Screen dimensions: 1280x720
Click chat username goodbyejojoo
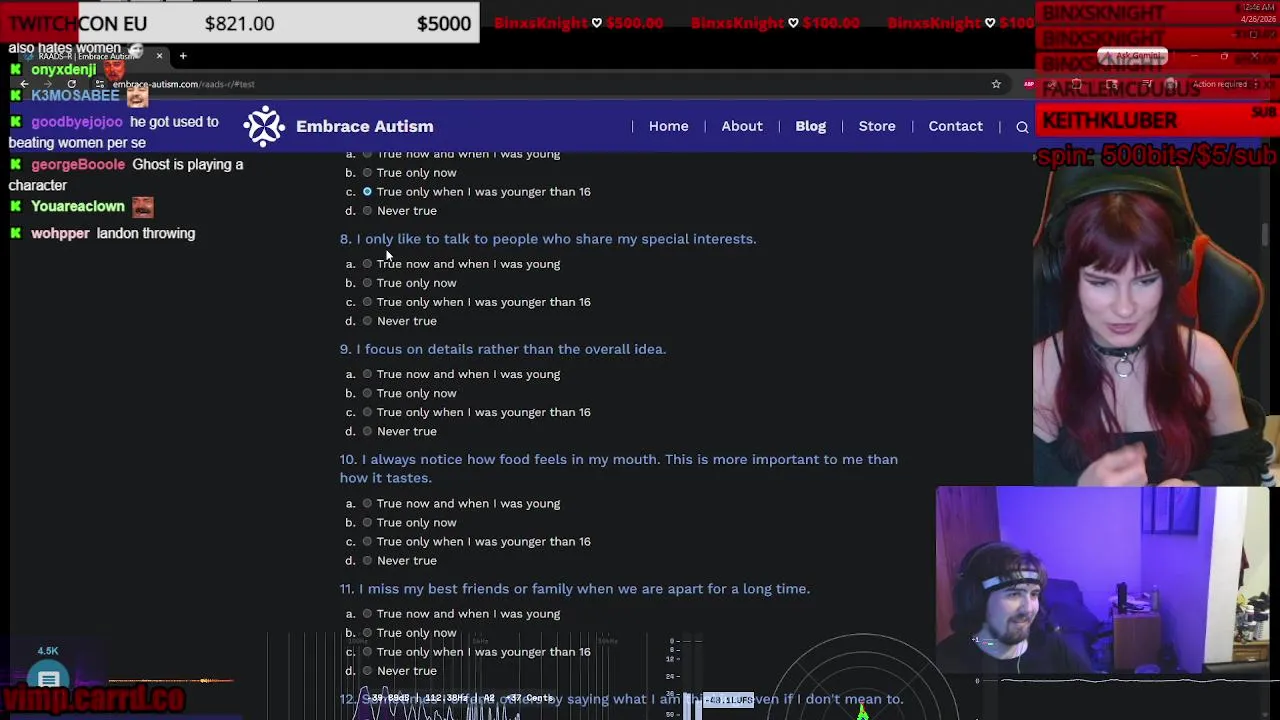(76, 122)
